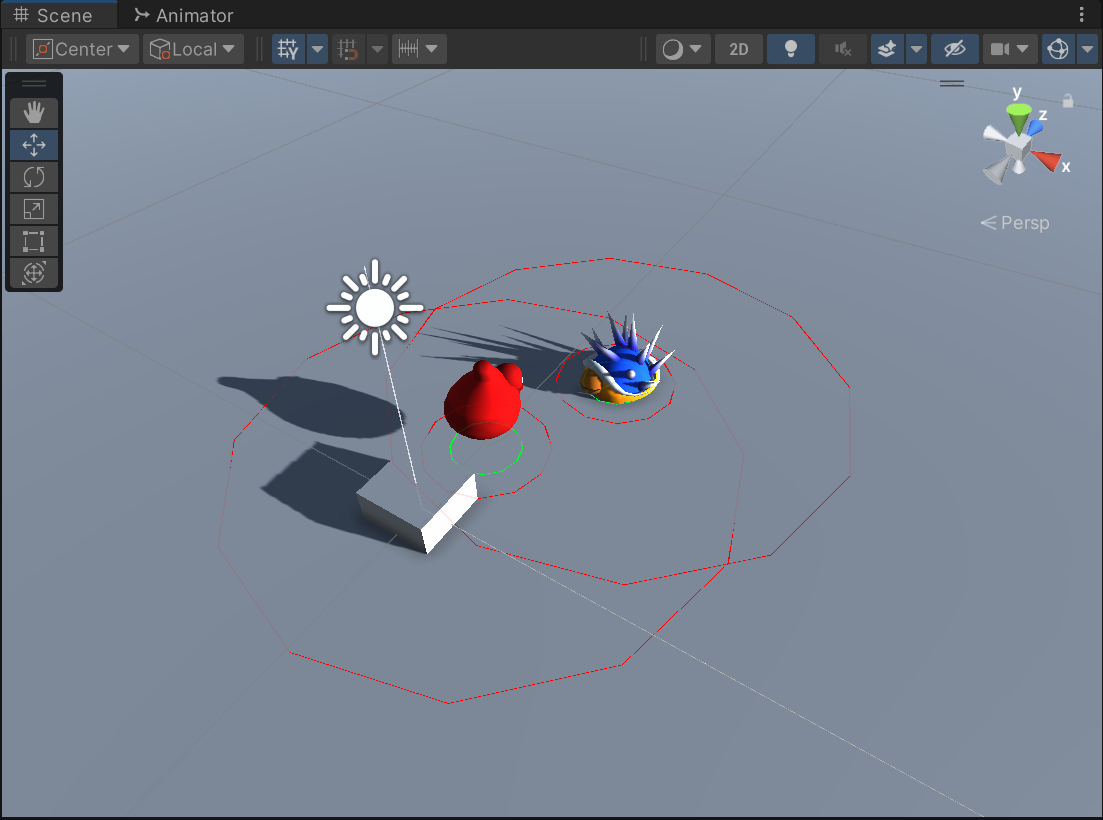Screen dimensions: 1103x820
Task: Select the Scale tool
Action: [x=34, y=209]
